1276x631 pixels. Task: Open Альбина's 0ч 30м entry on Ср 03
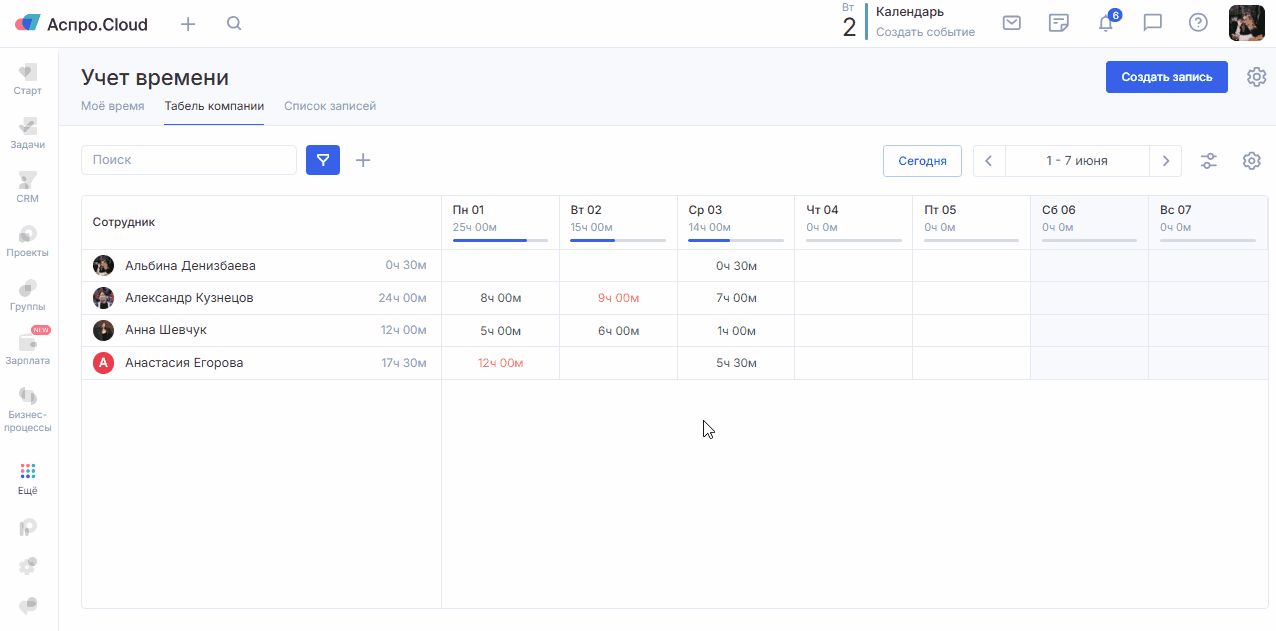point(736,266)
